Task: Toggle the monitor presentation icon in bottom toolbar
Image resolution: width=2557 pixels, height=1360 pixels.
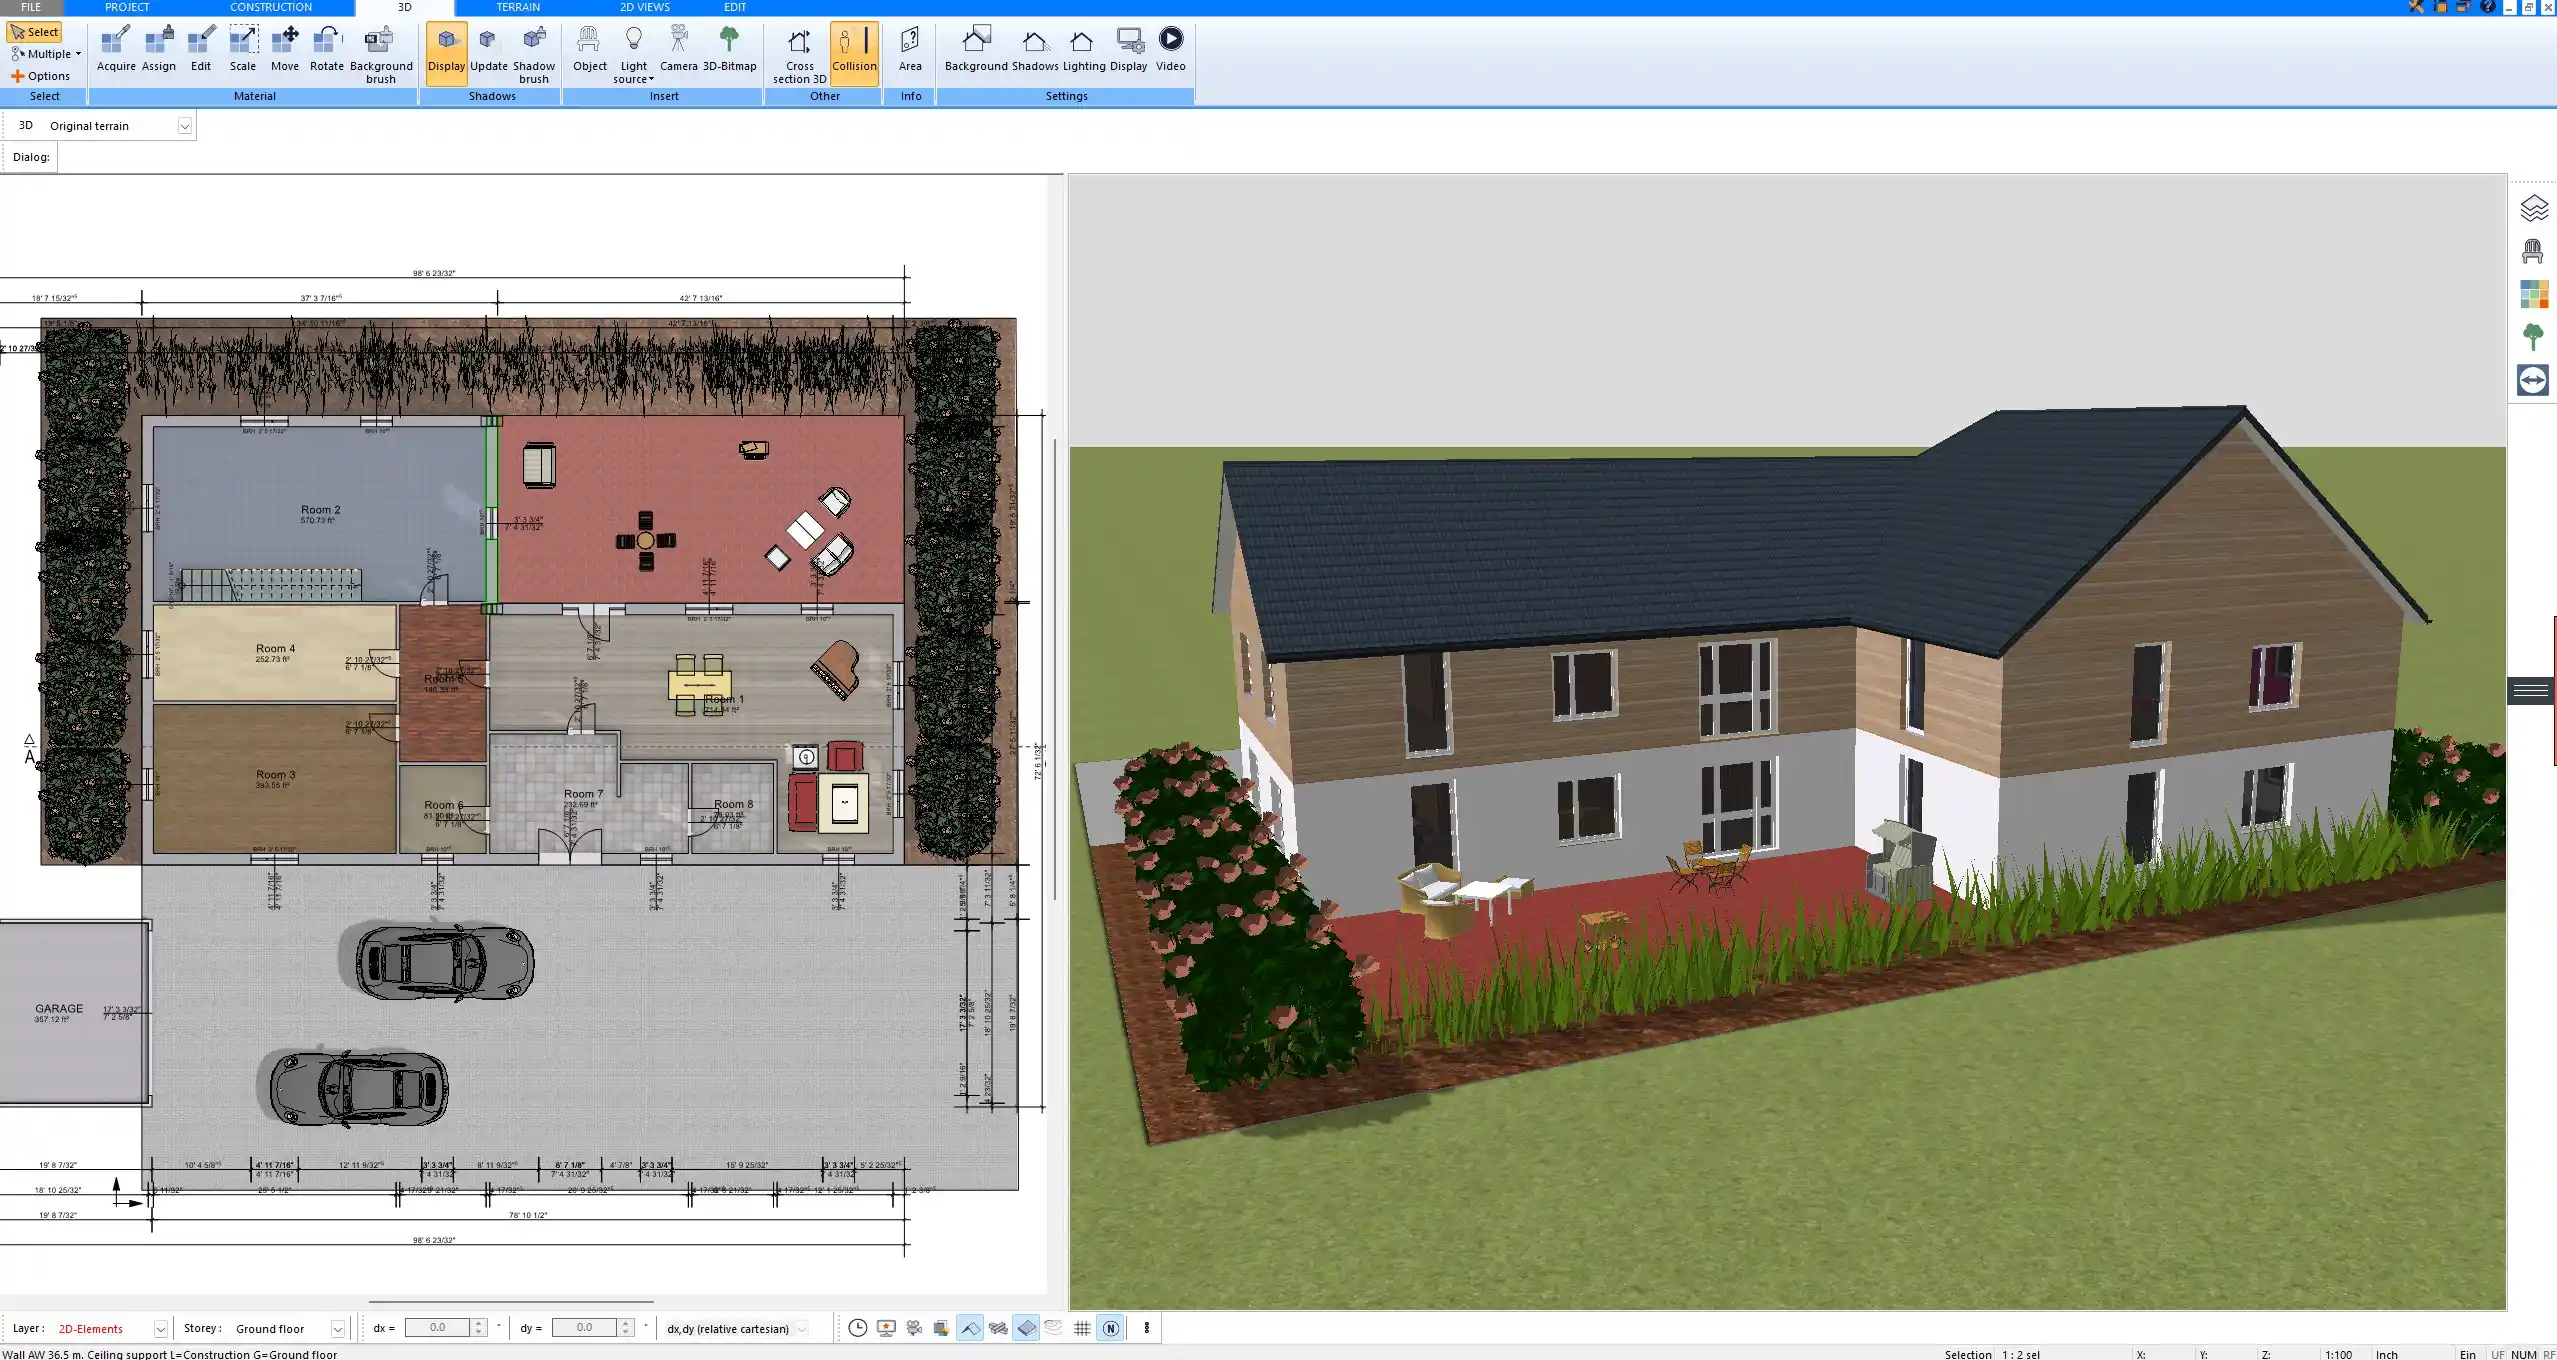Action: [x=886, y=1328]
